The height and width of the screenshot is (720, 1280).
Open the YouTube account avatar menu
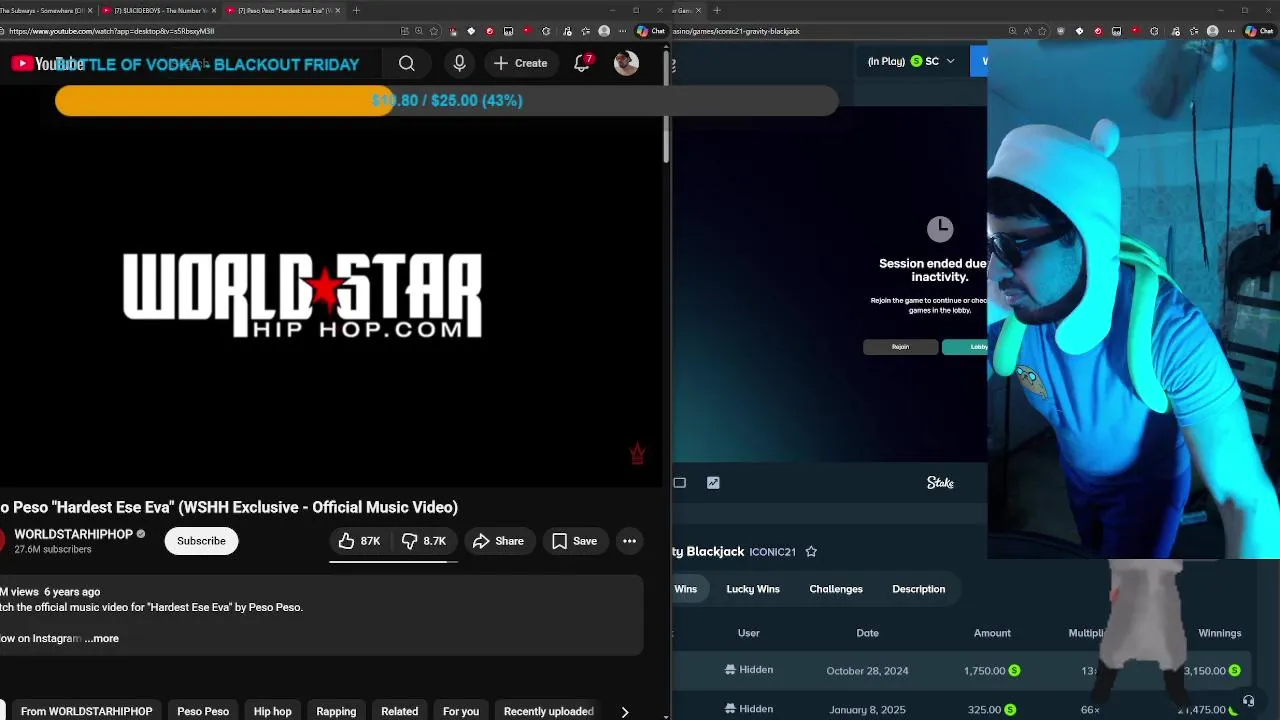(x=626, y=64)
